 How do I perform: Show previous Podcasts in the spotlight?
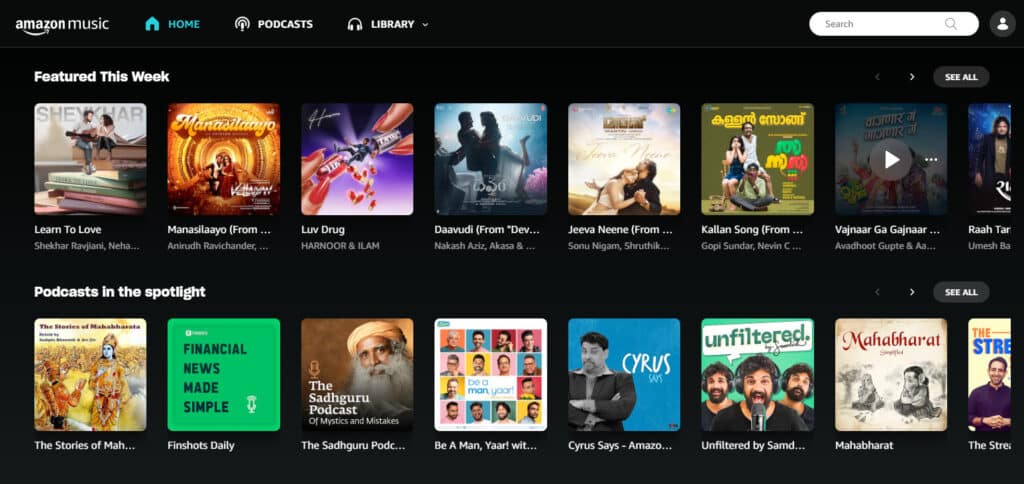click(x=877, y=292)
